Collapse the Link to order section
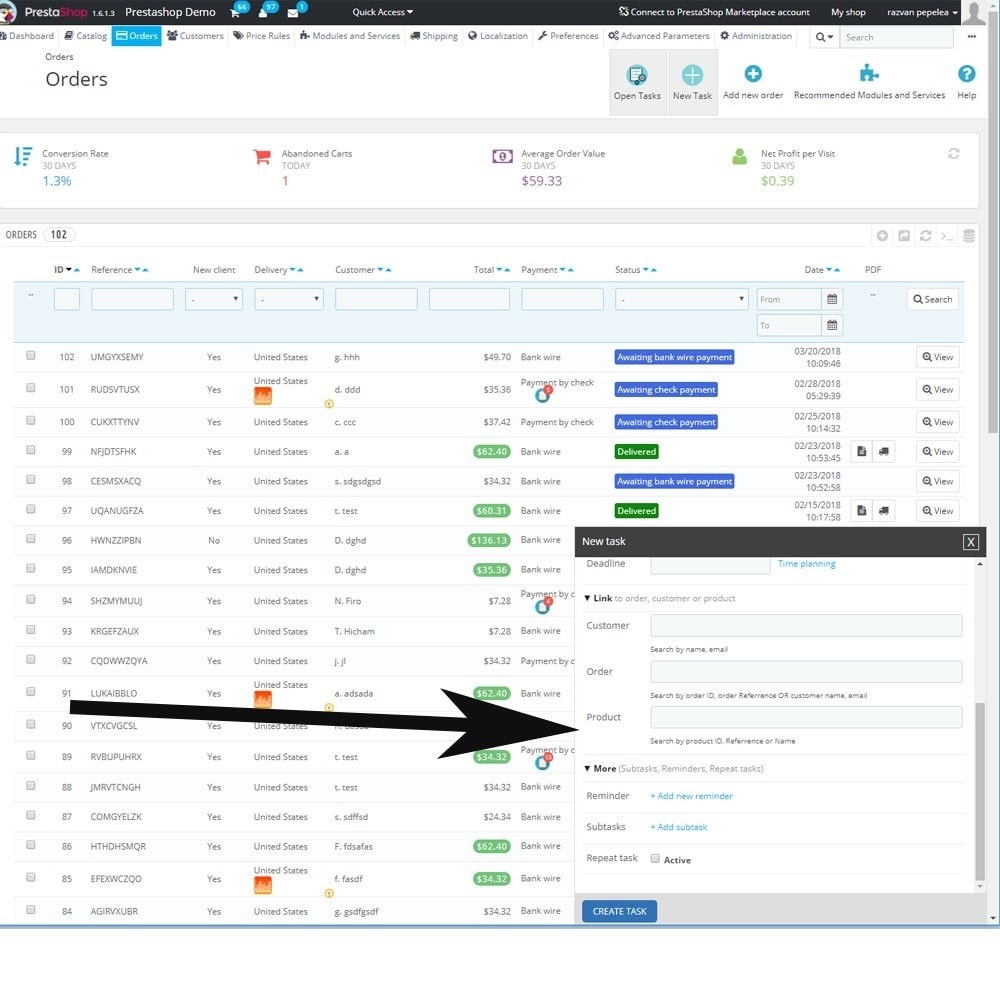 589,596
